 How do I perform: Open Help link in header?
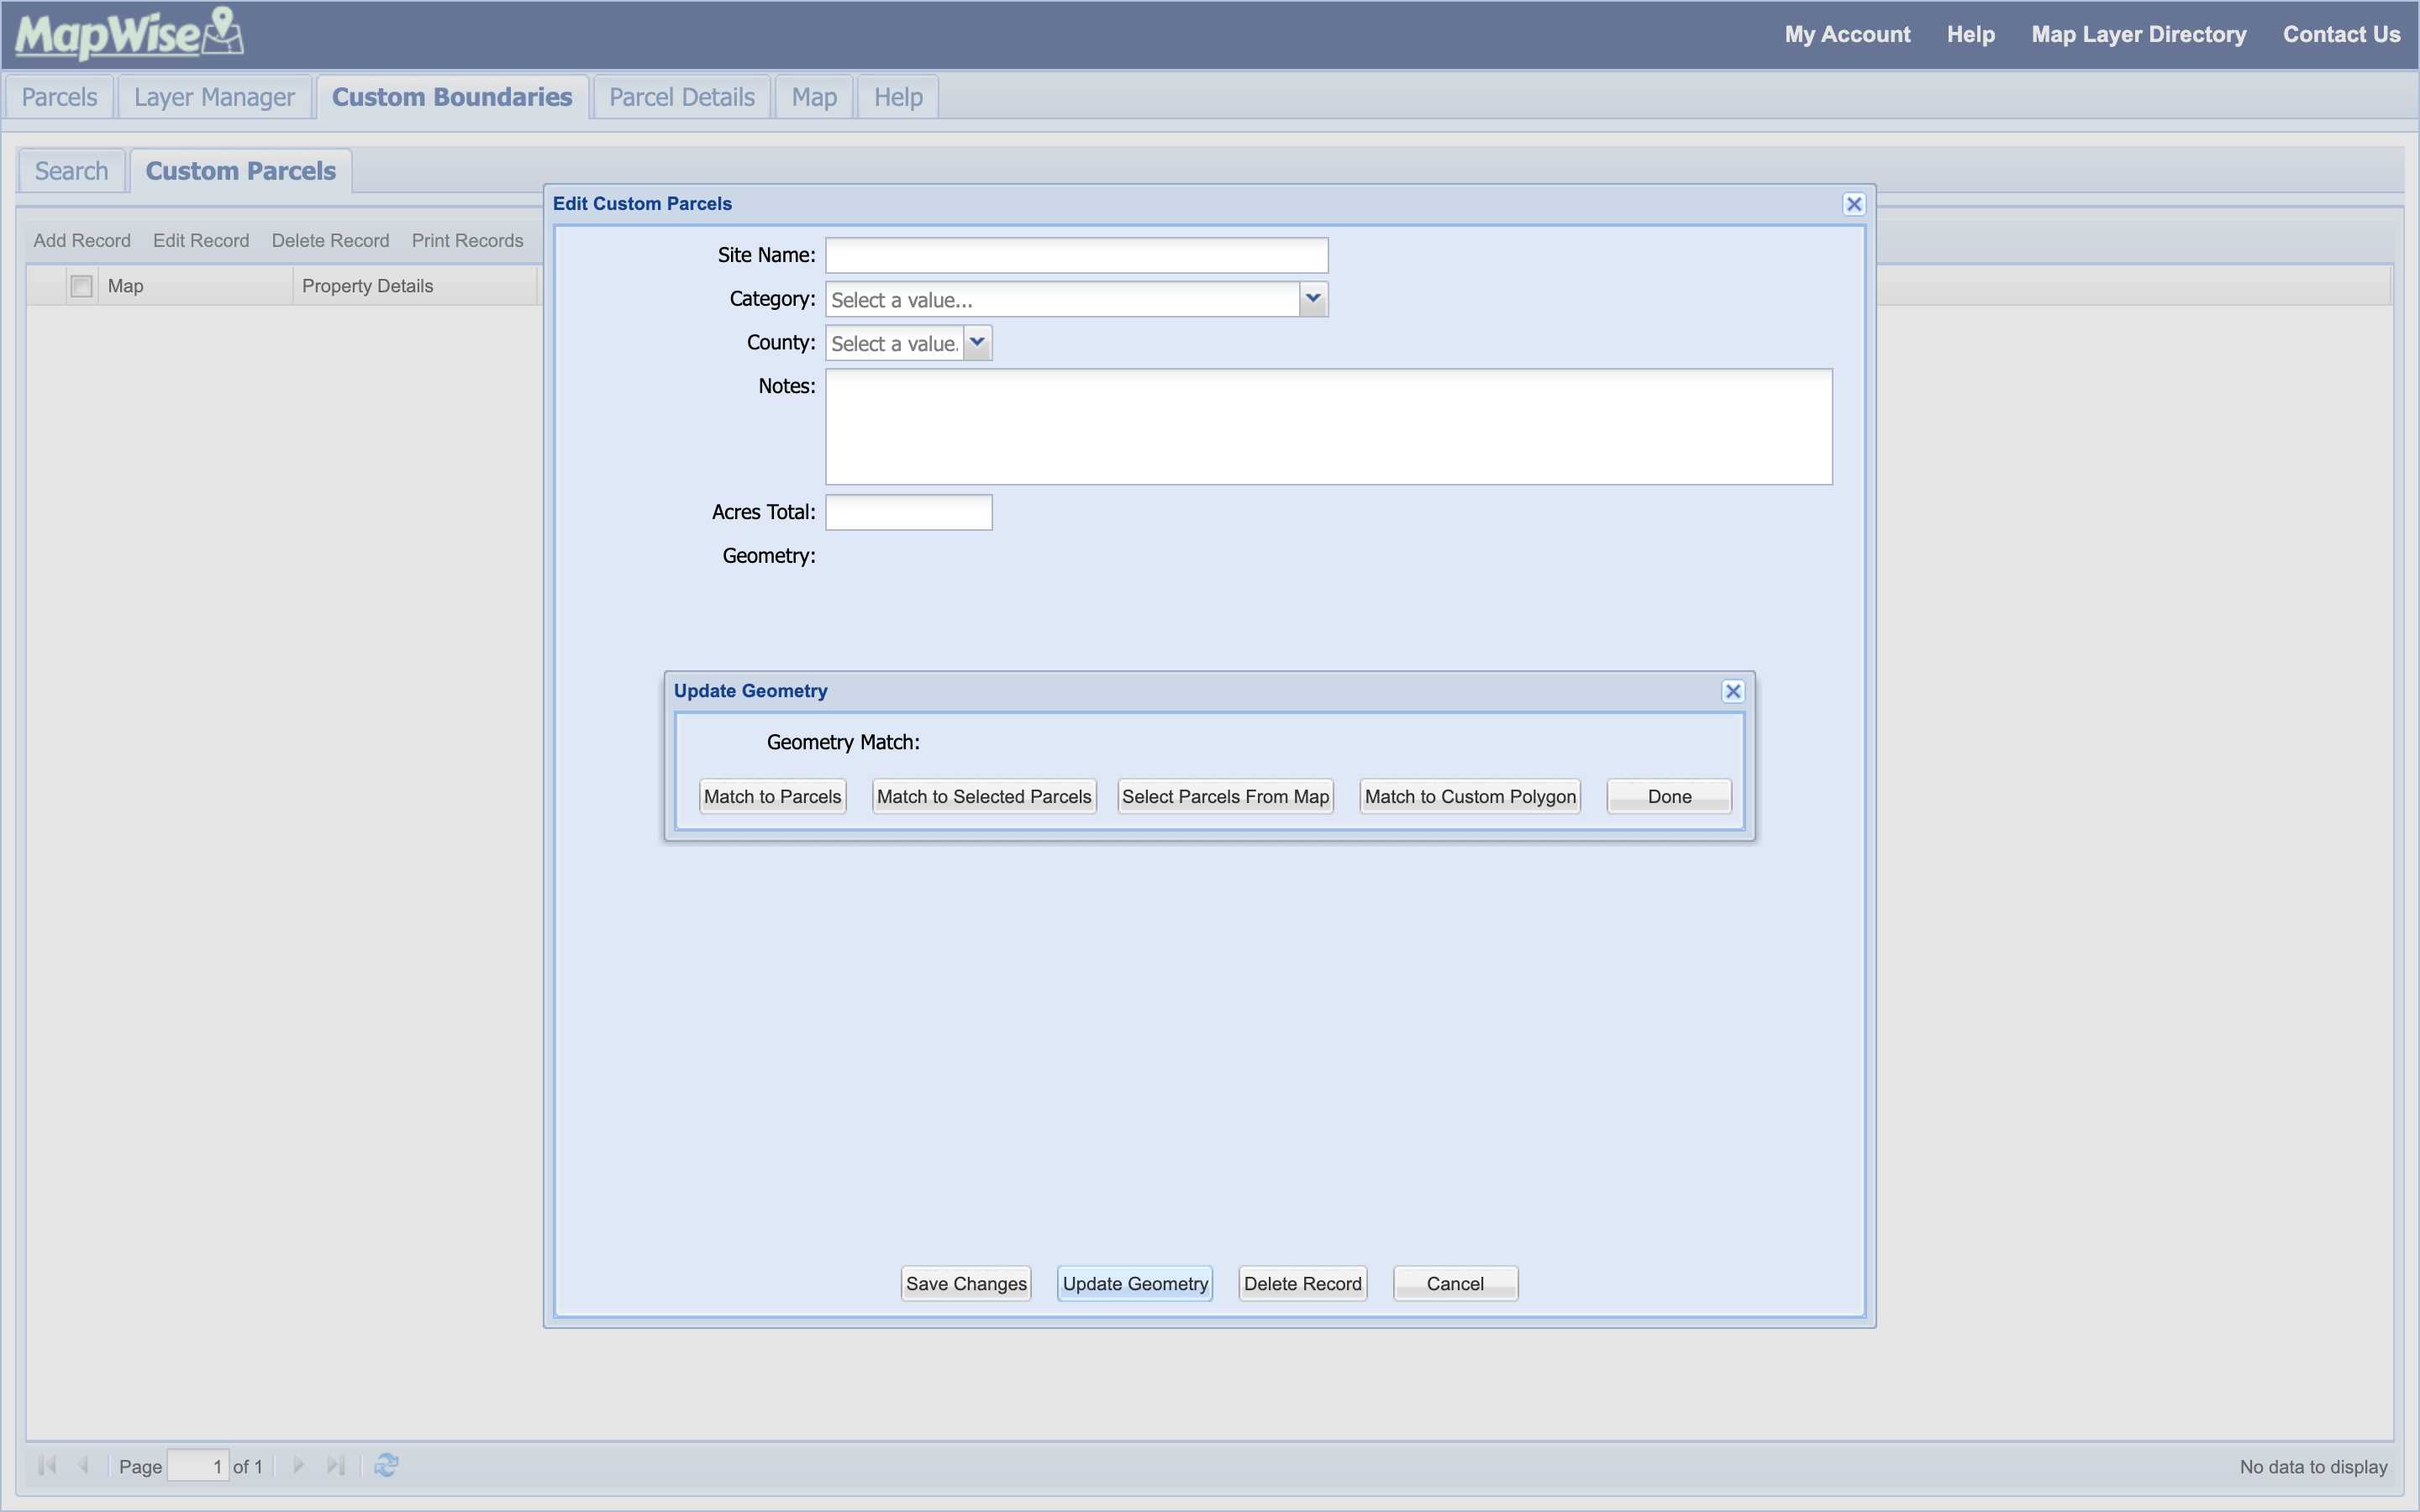1970,34
